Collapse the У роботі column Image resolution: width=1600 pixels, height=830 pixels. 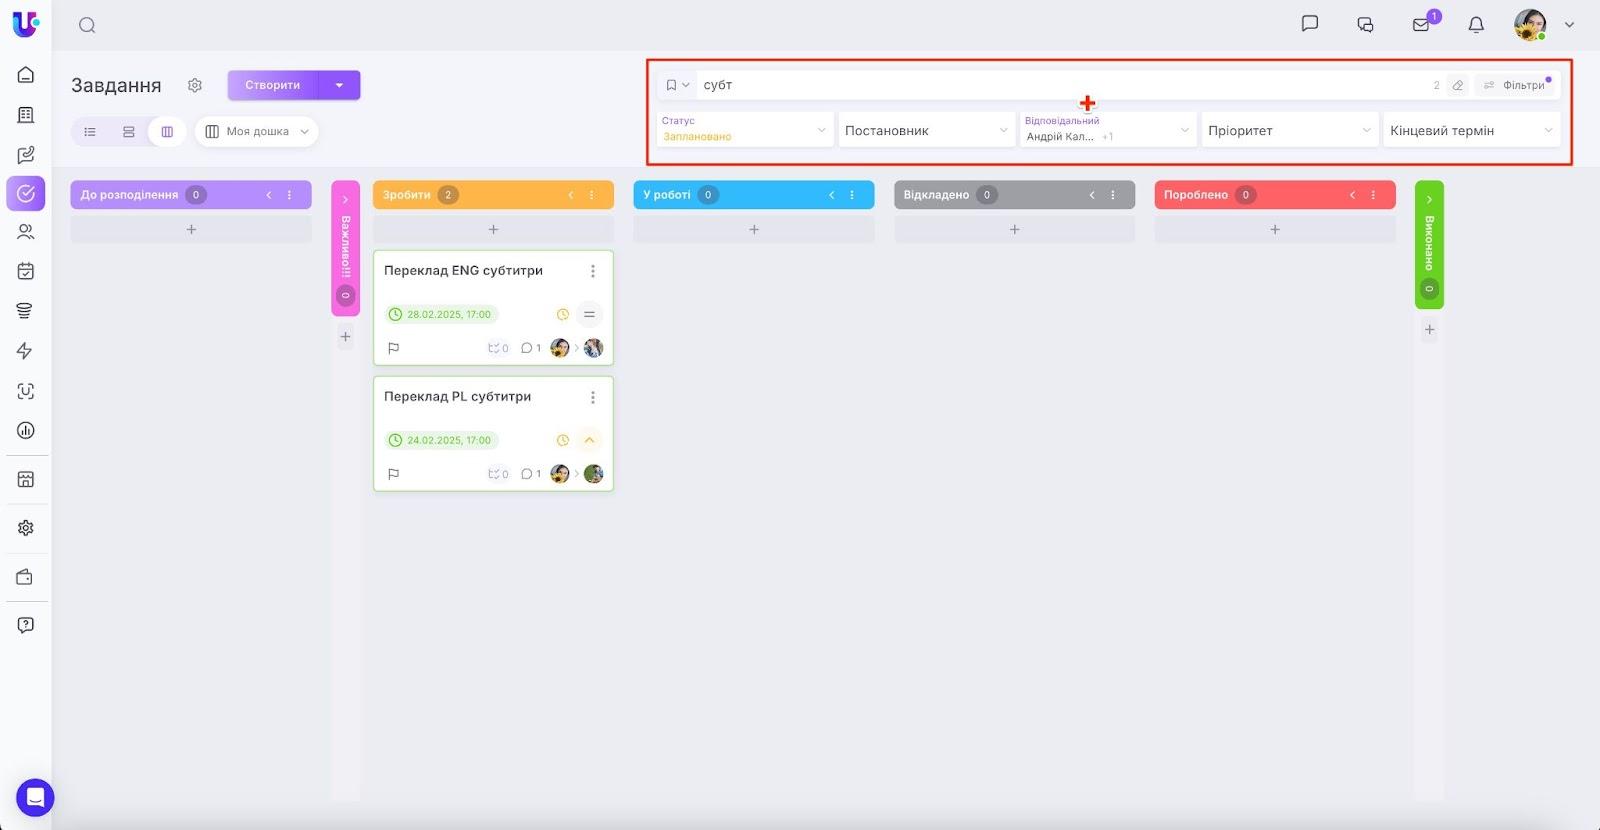click(831, 195)
